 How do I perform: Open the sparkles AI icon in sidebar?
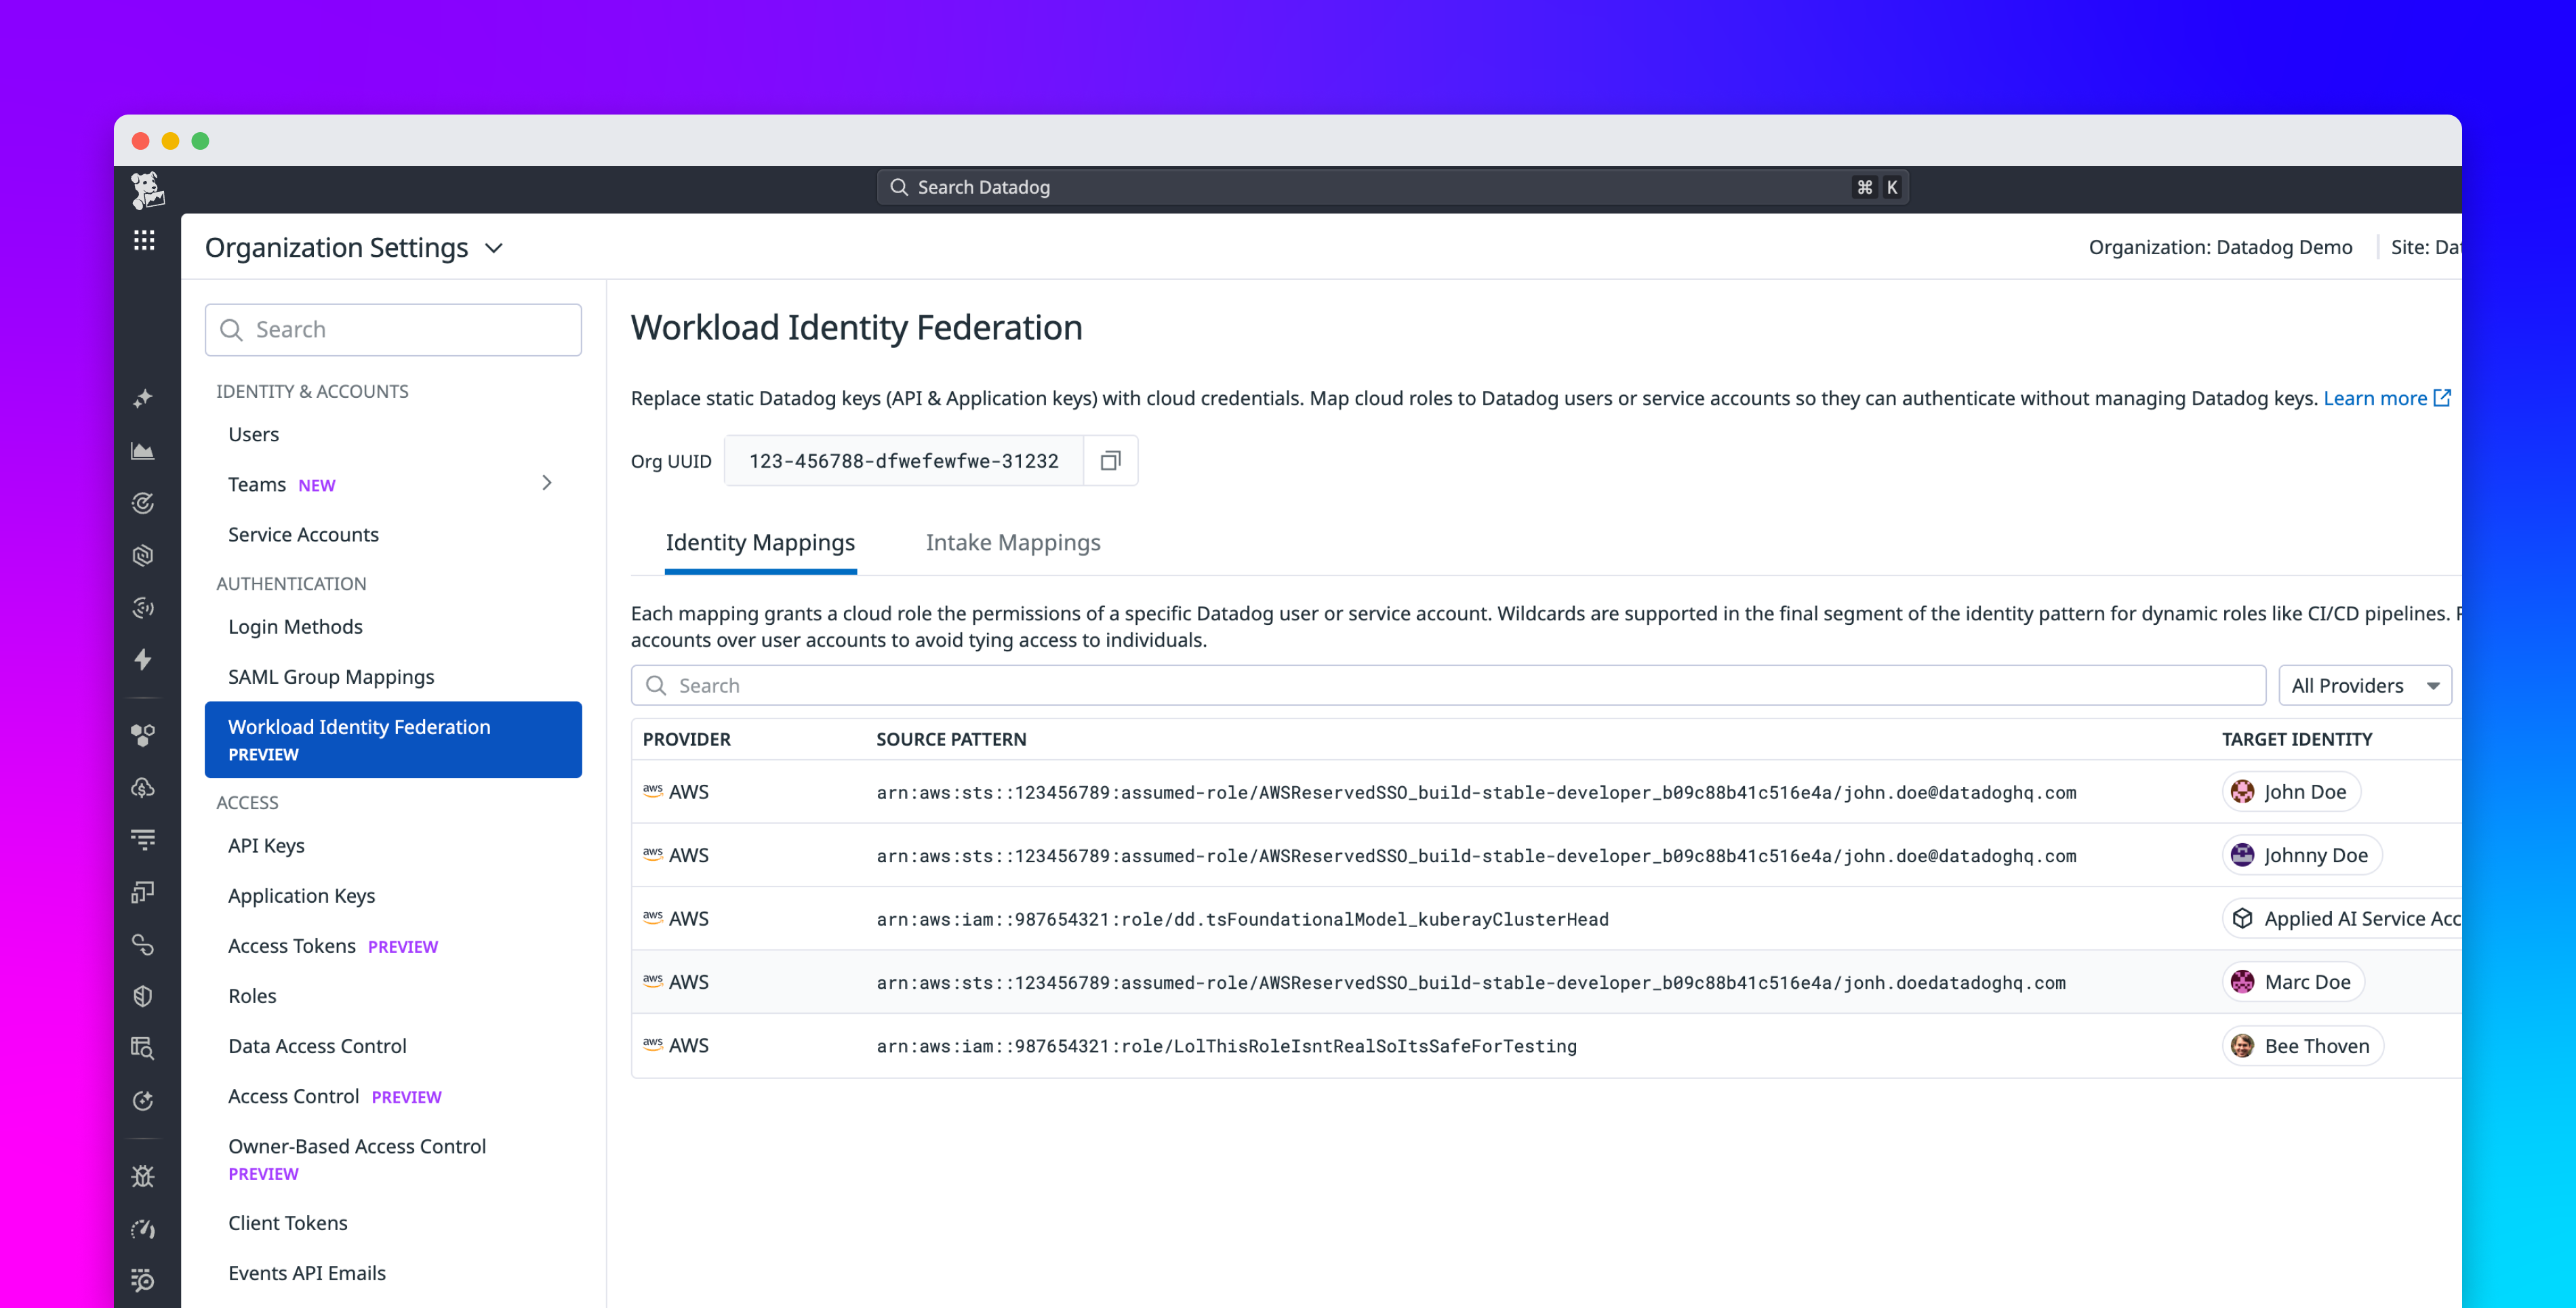pyautogui.click(x=143, y=398)
